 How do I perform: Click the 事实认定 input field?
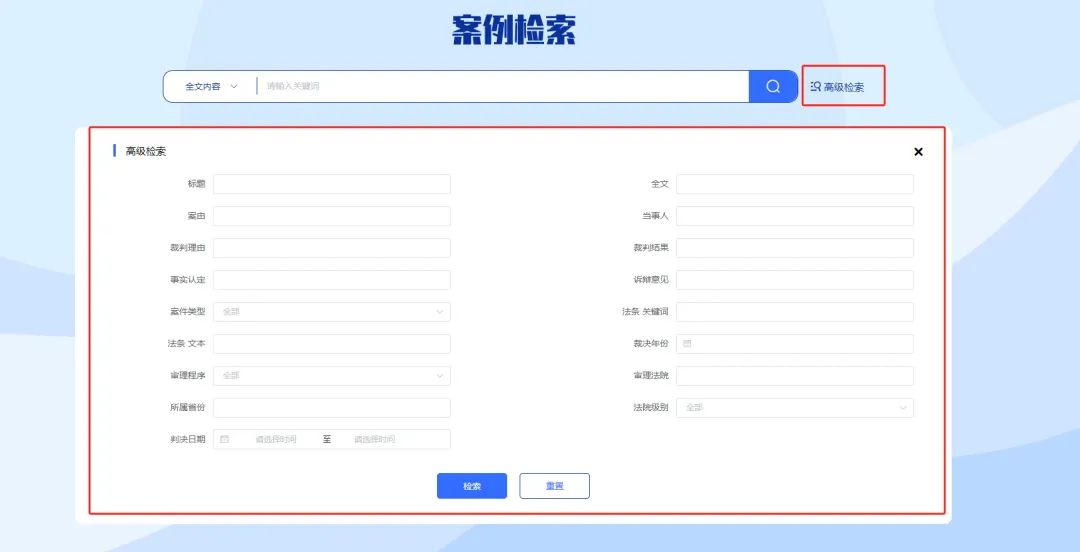click(332, 280)
